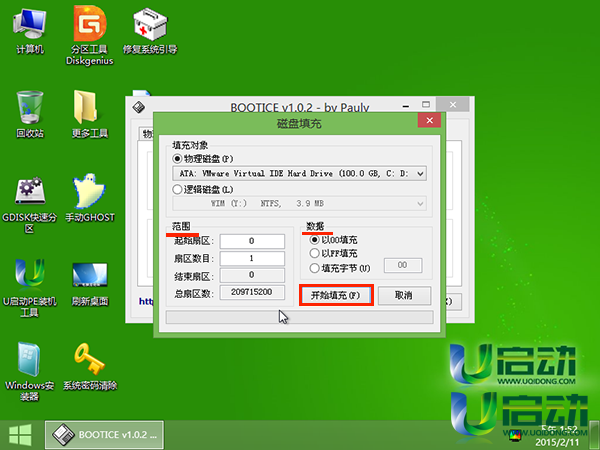Select 物理磁盘(P) radio button
This screenshot has width=600, height=450.
click(177, 158)
